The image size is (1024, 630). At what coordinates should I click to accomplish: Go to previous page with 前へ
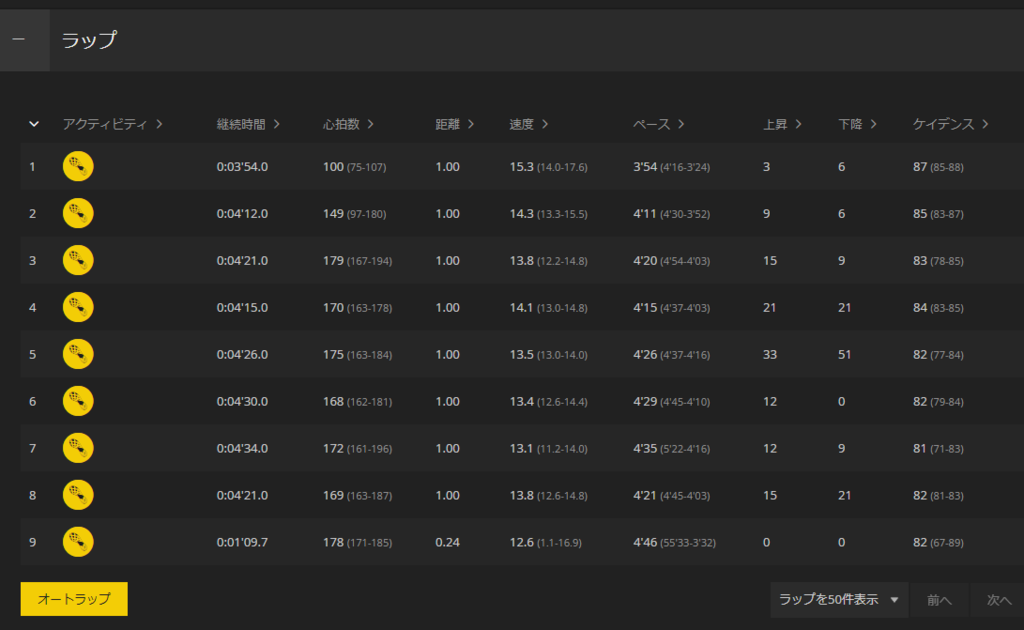pos(939,600)
